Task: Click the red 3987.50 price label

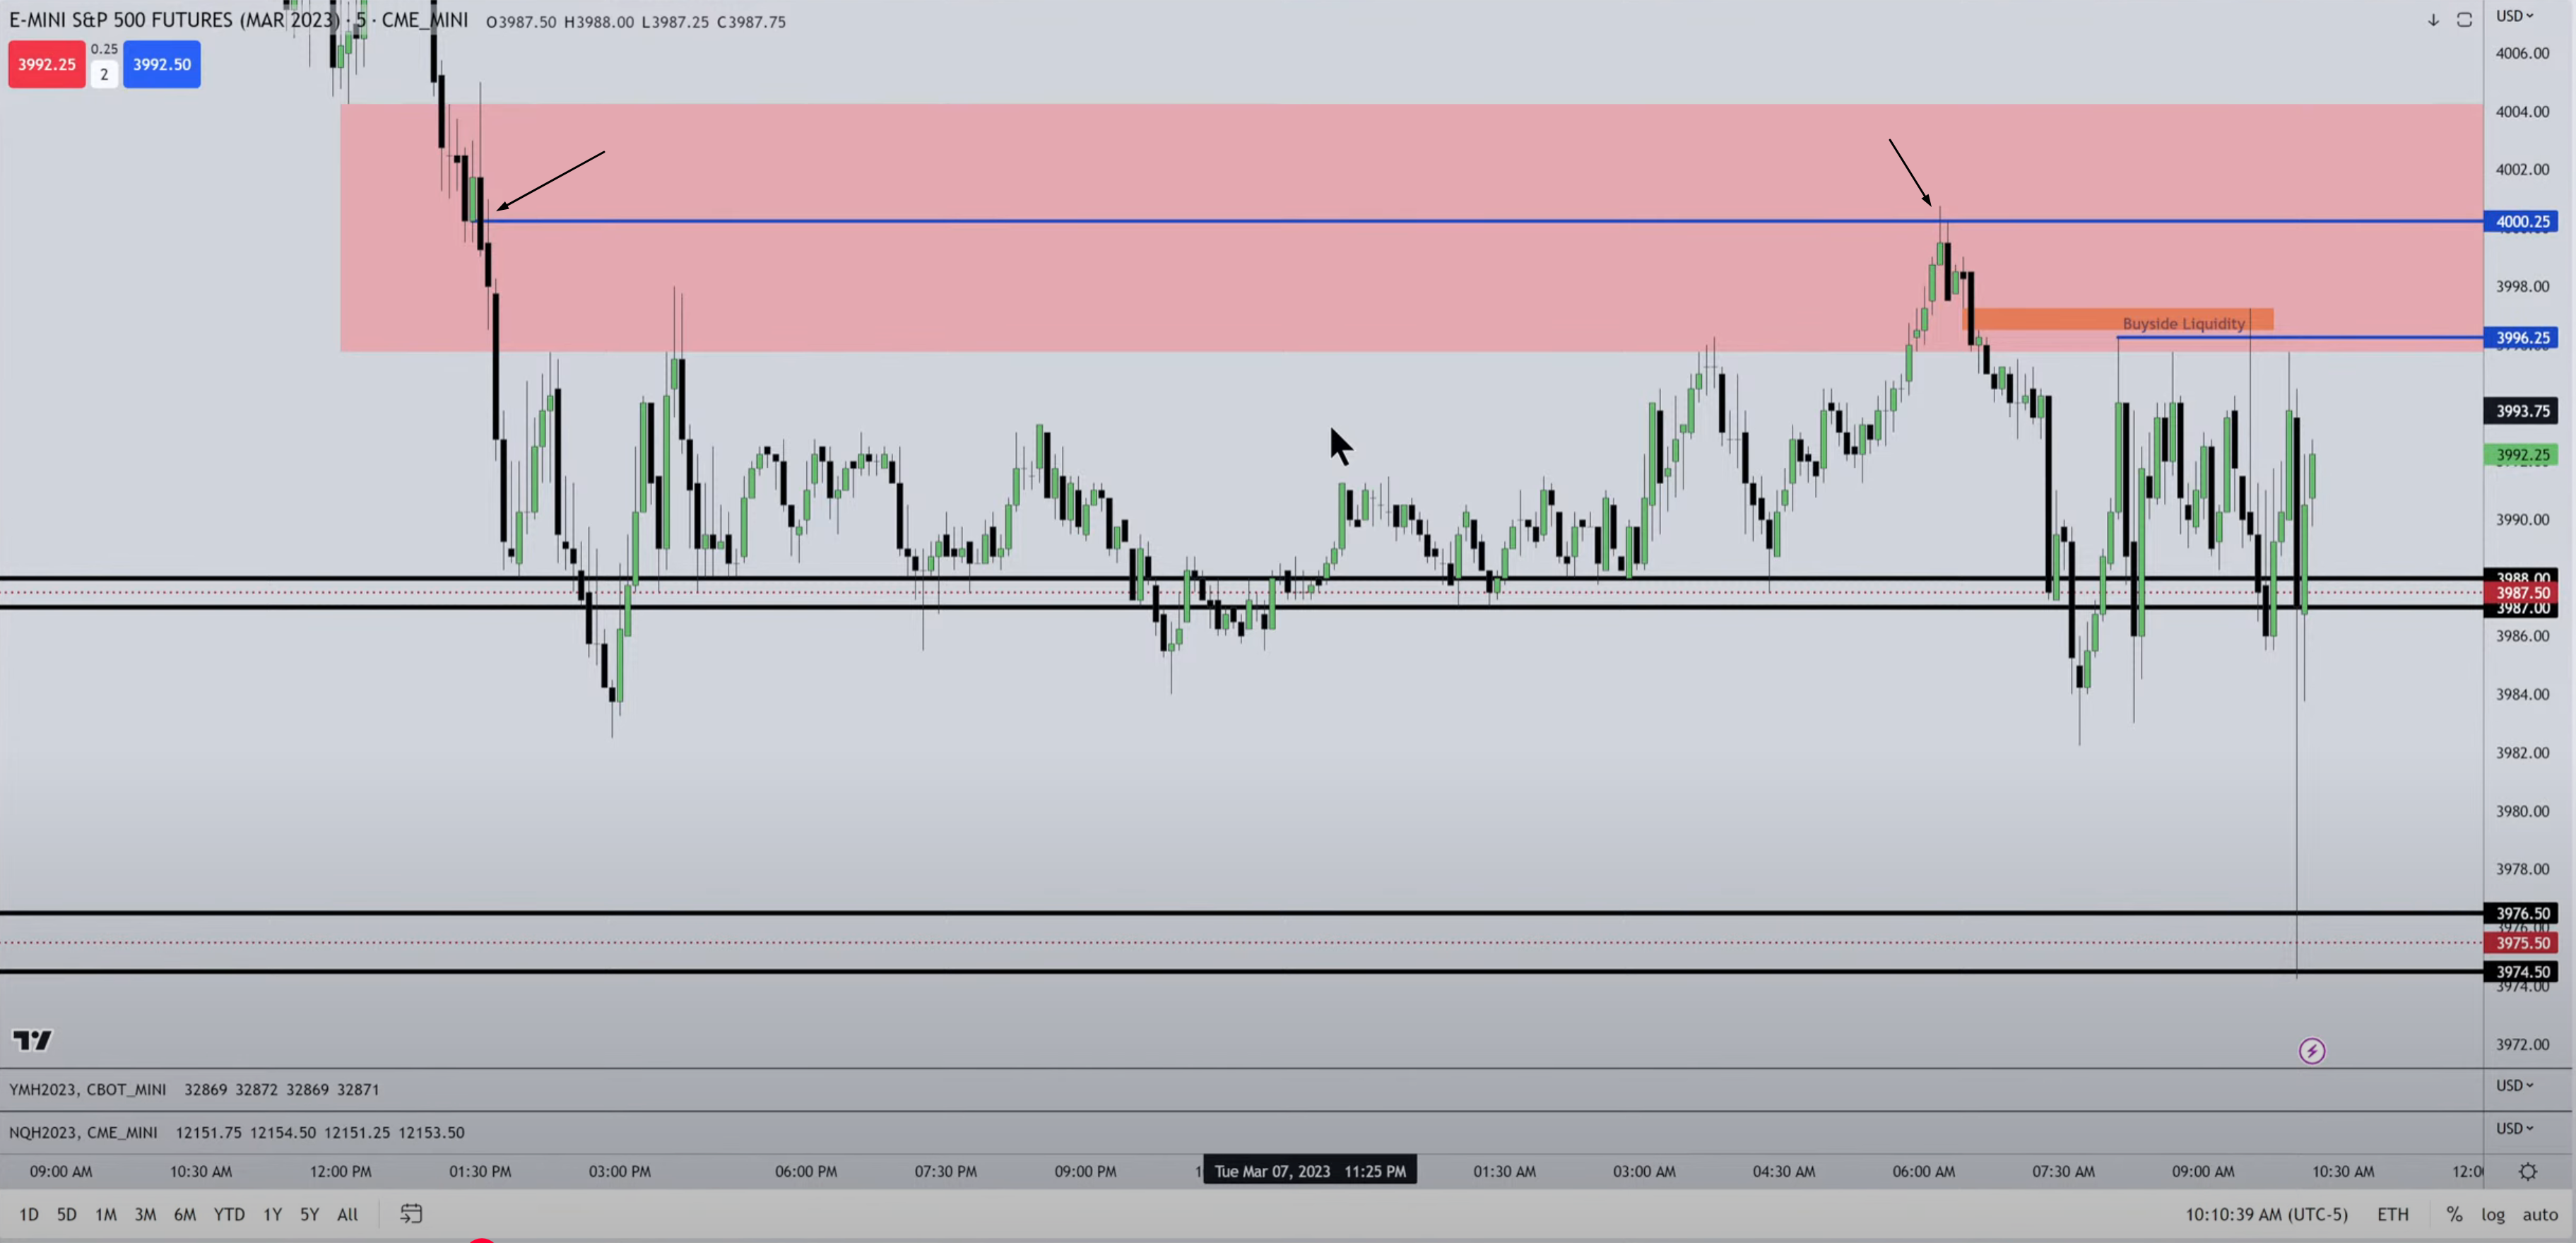Action: (2521, 593)
